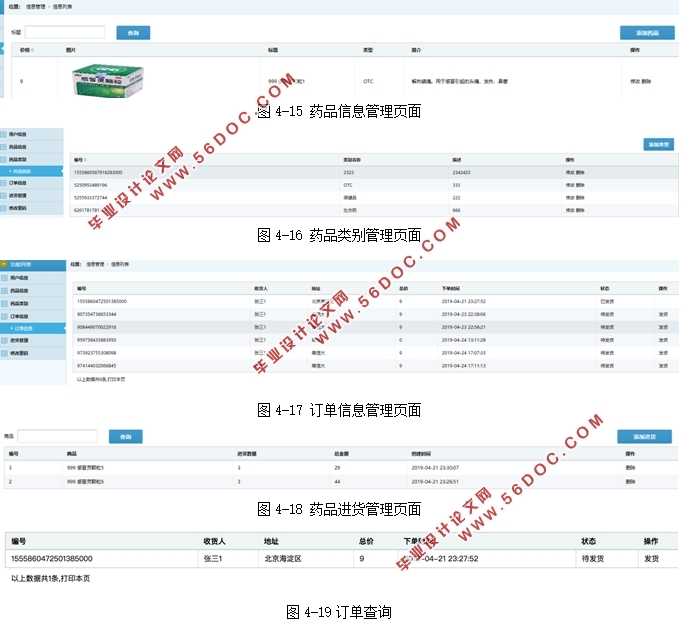Viewport: 683px width, 629px height.
Task: Open 修改密码 in the category page sidebar
Action: pyautogui.click(x=20, y=209)
